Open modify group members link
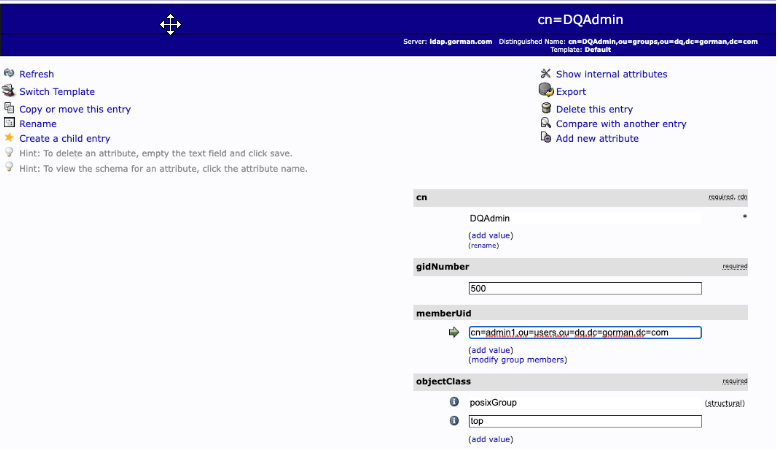The width and height of the screenshot is (778, 453). [517, 359]
